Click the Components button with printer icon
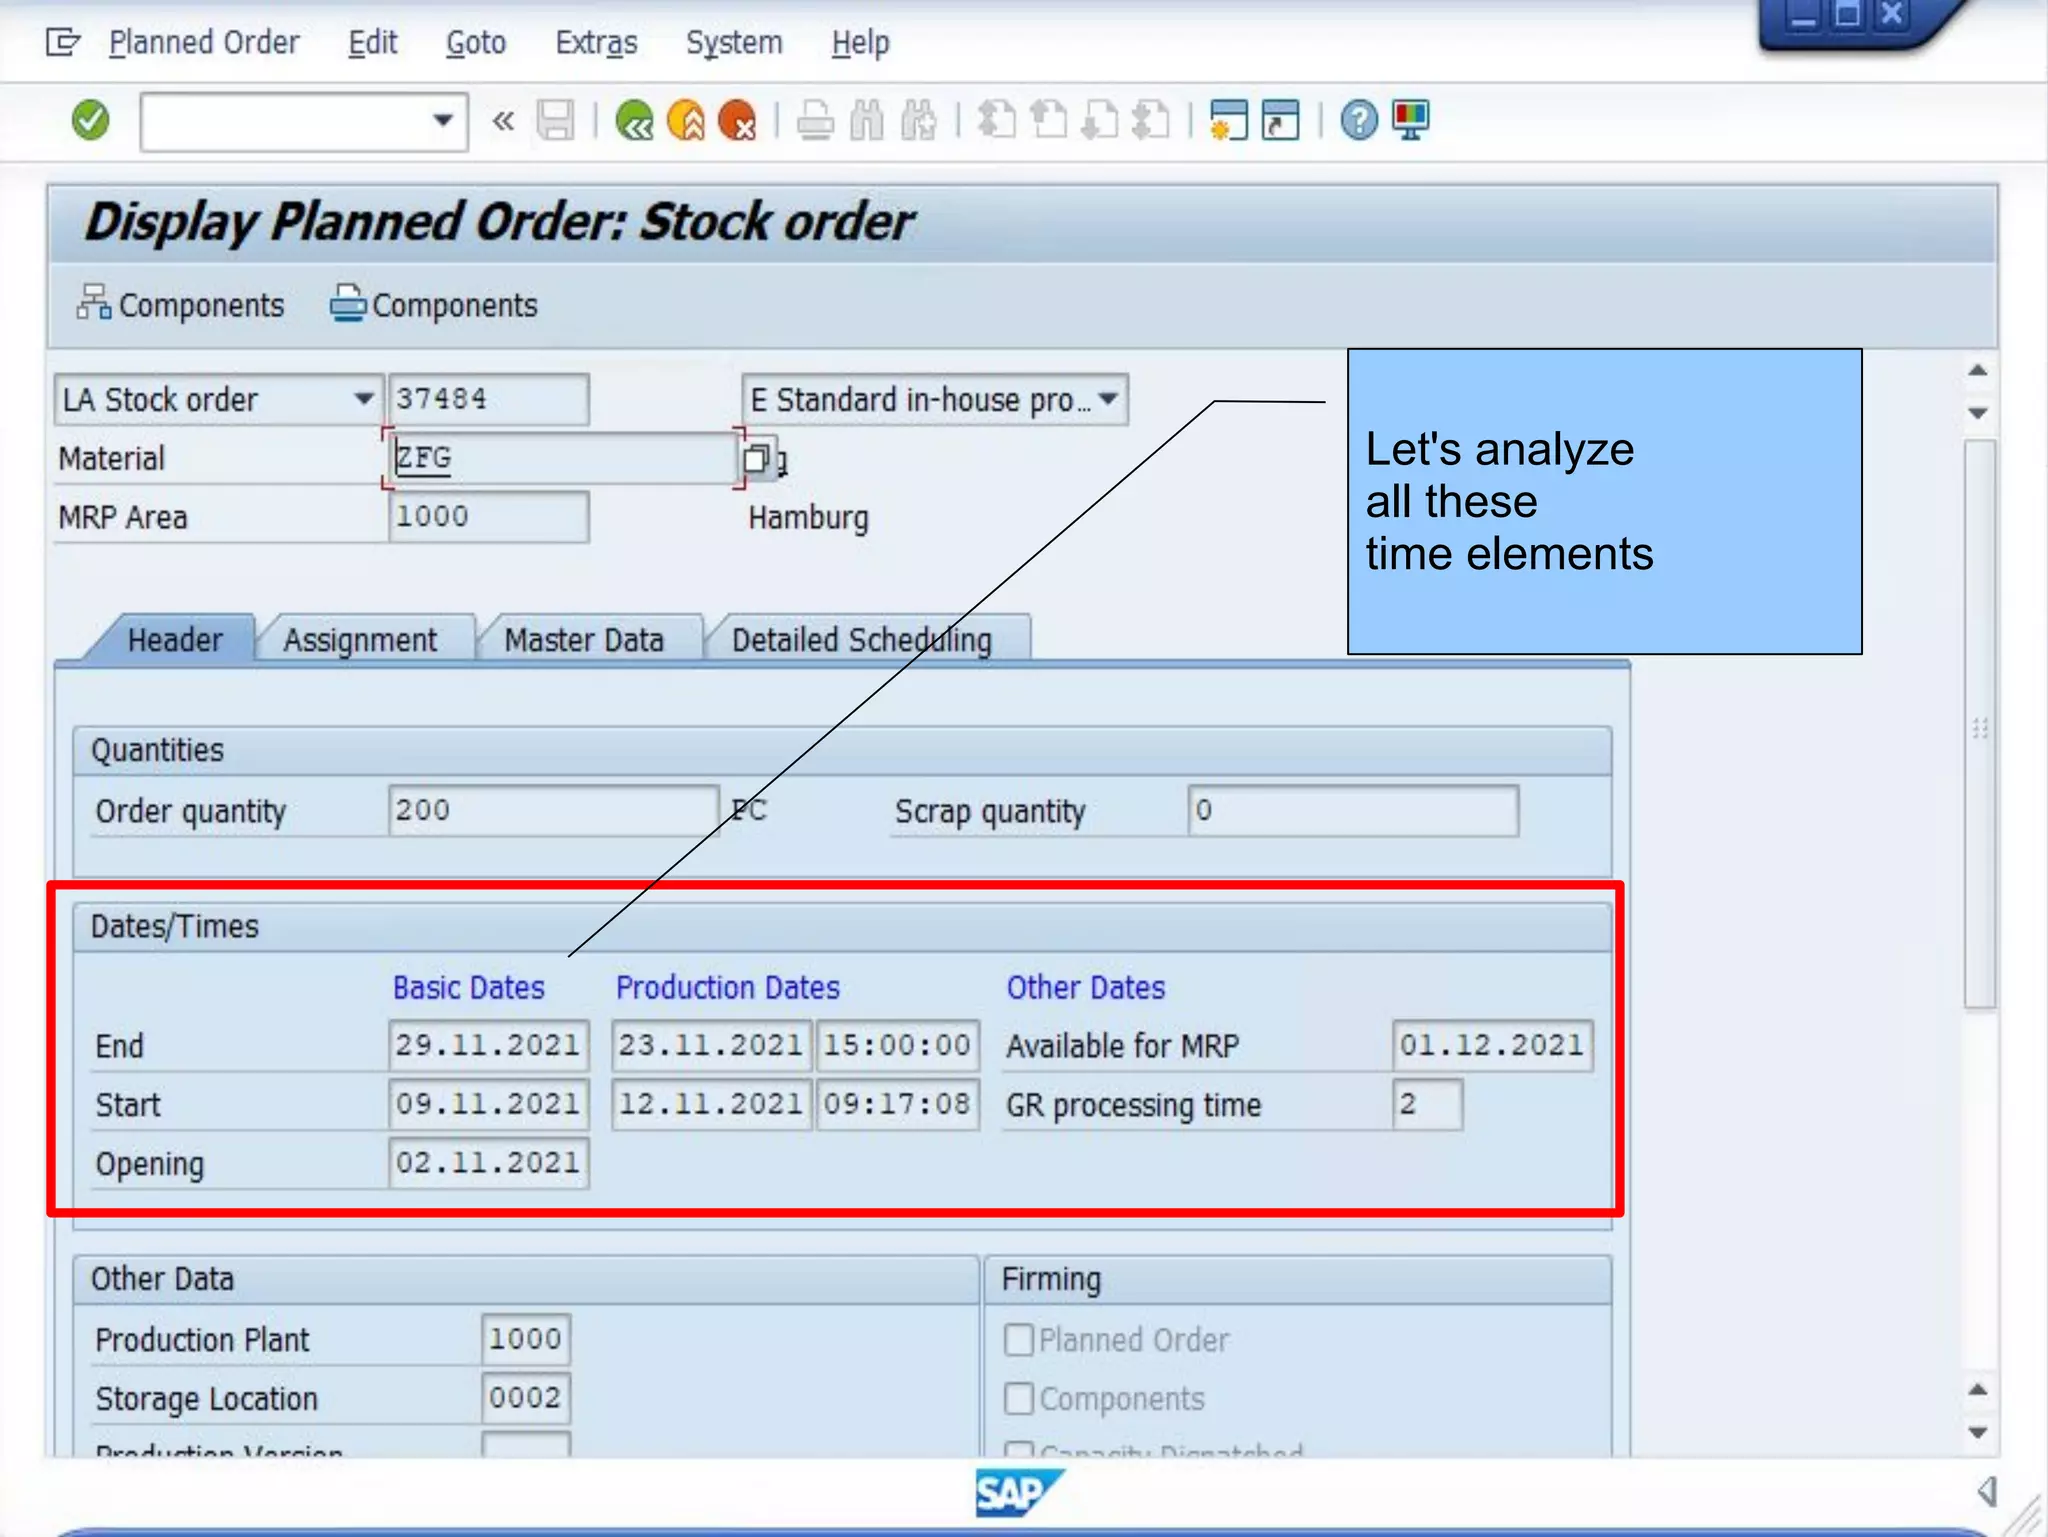This screenshot has height=1537, width=2048. point(434,305)
